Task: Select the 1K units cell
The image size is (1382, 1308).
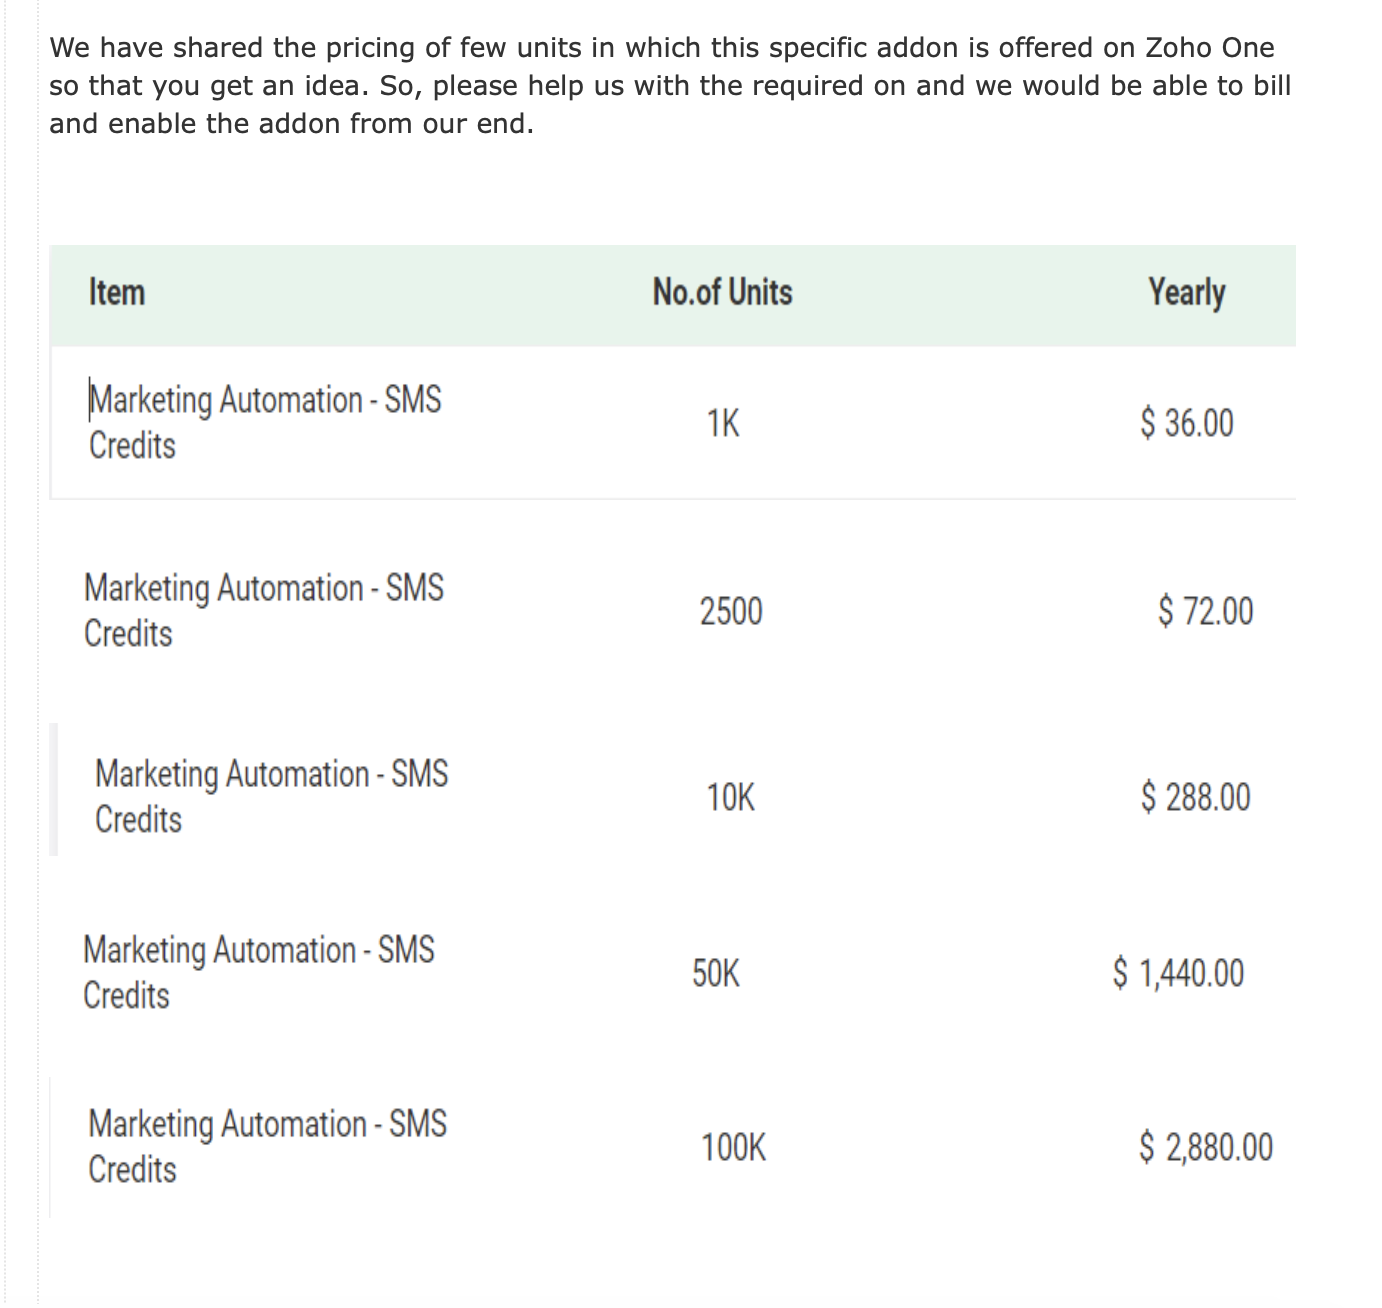Action: 723,424
